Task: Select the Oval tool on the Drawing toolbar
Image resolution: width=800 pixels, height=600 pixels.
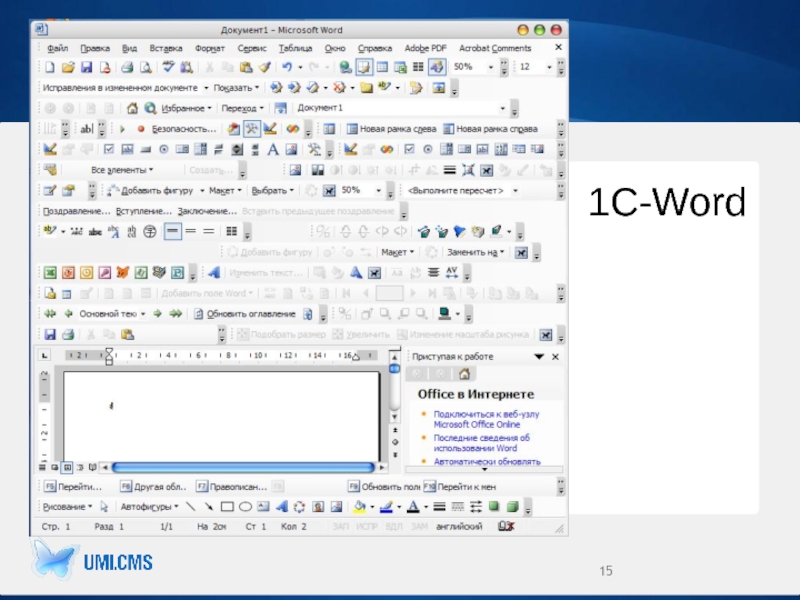Action: 245,507
